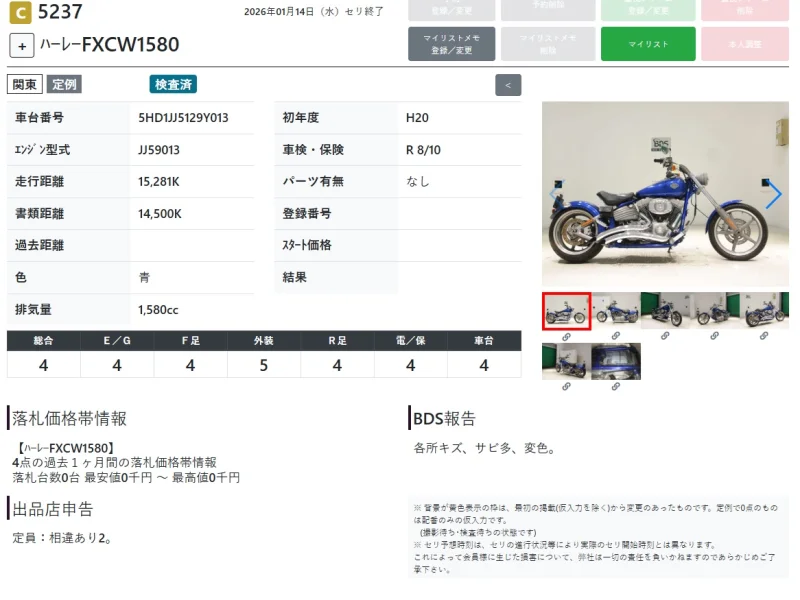The width and height of the screenshot is (800, 600).
Task: Click the declaration 定員：相違あり2。
Action: click(x=62, y=538)
